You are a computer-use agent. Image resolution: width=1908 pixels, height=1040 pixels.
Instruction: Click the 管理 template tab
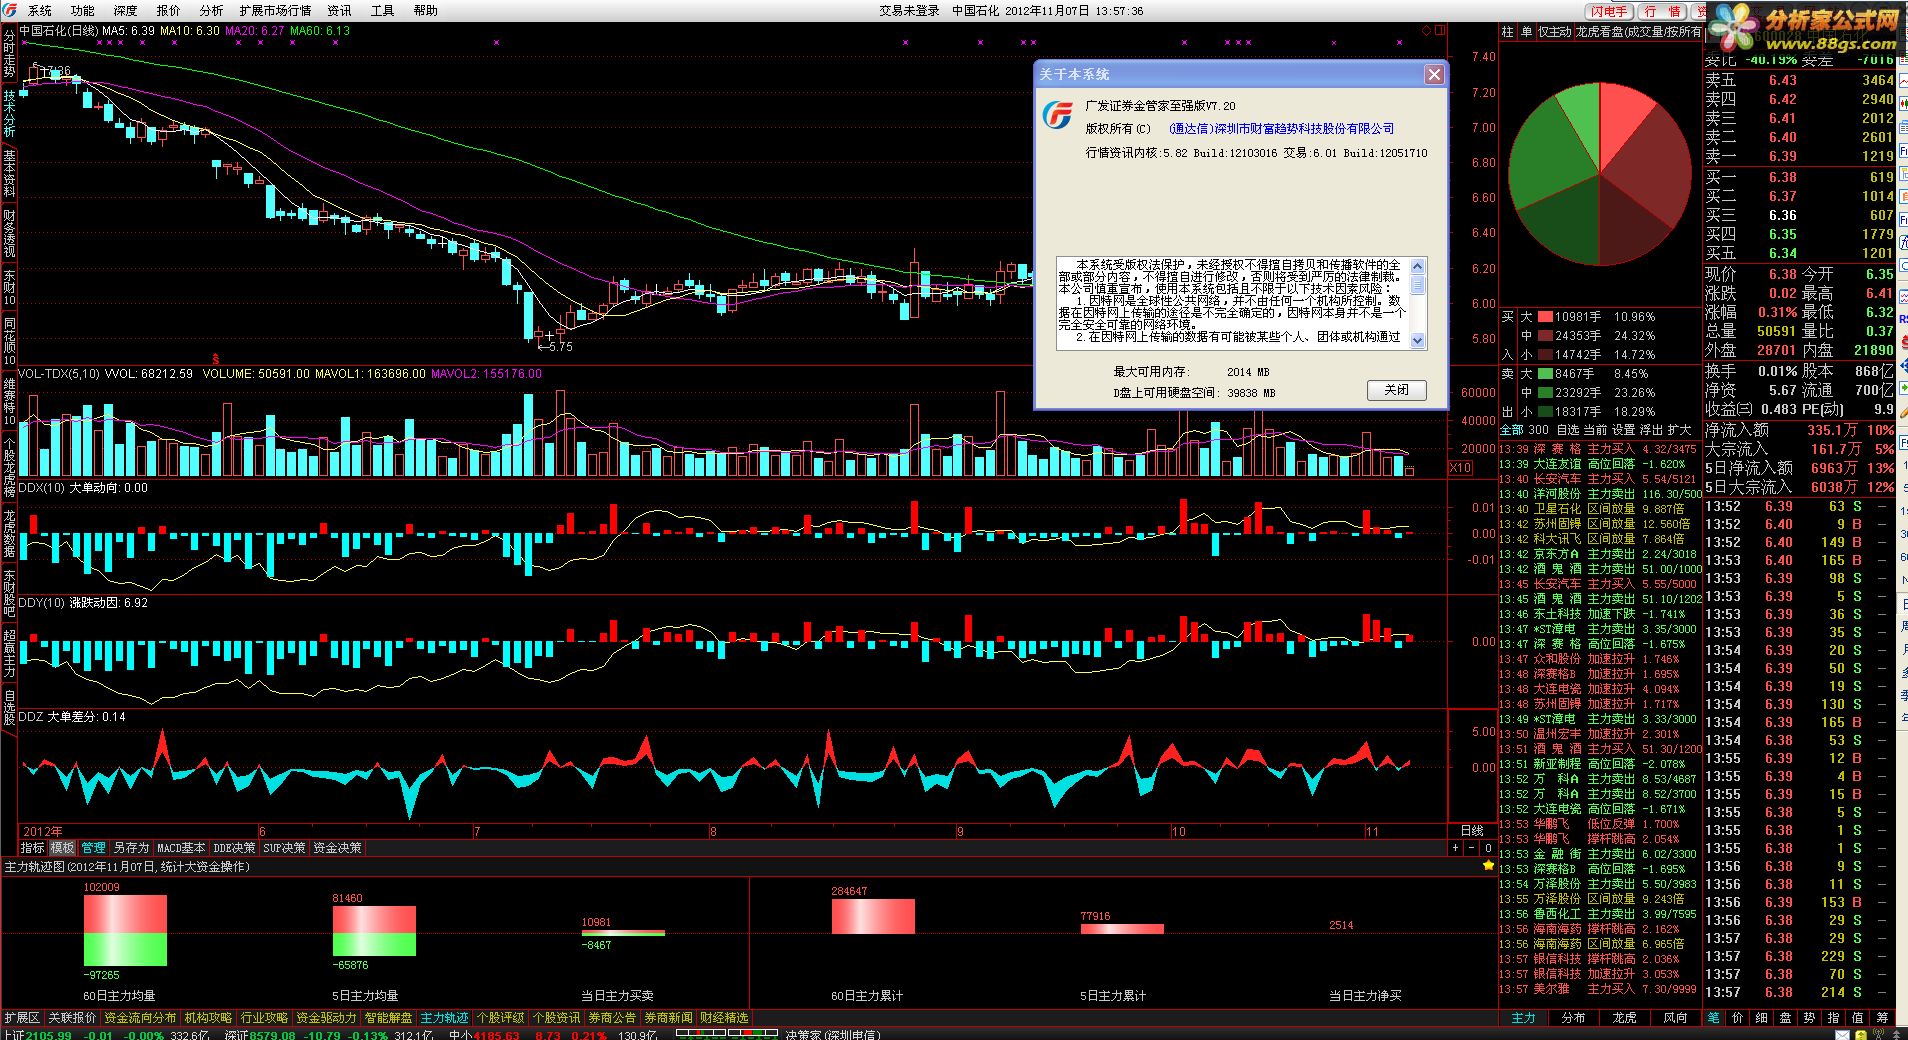[x=93, y=848]
